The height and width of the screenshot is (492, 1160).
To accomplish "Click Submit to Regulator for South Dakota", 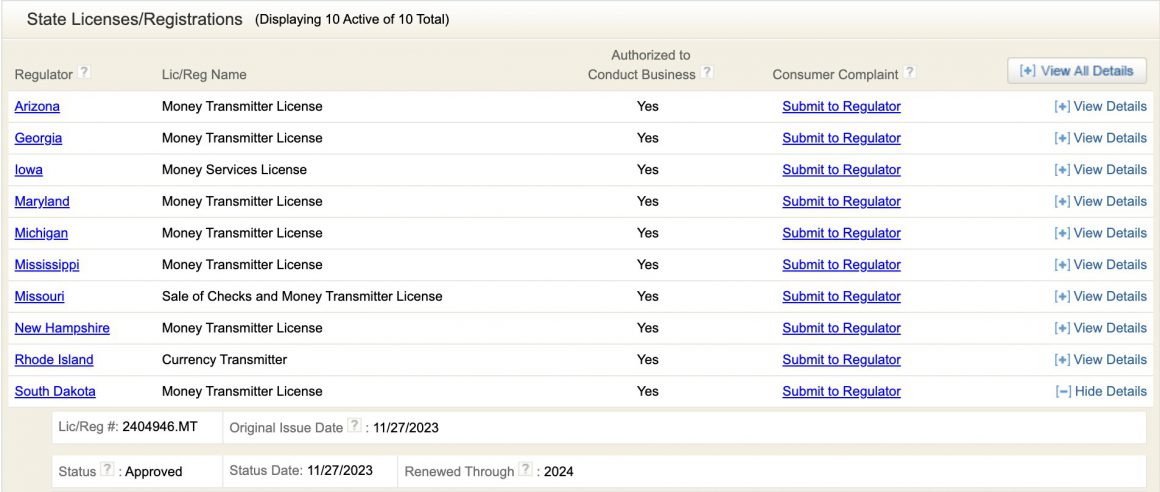I will click(x=841, y=392).
